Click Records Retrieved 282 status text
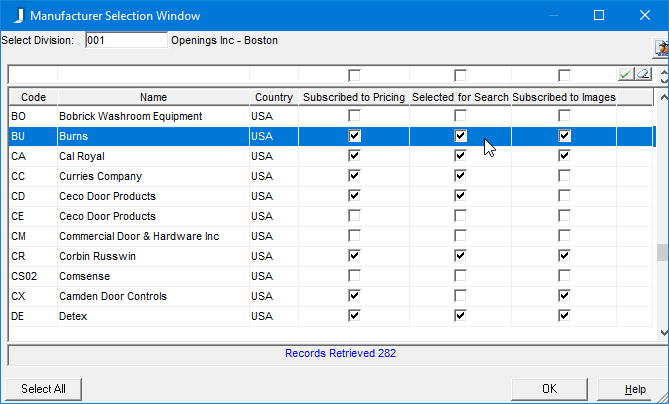Viewport: 669px width, 404px height. coord(340,353)
